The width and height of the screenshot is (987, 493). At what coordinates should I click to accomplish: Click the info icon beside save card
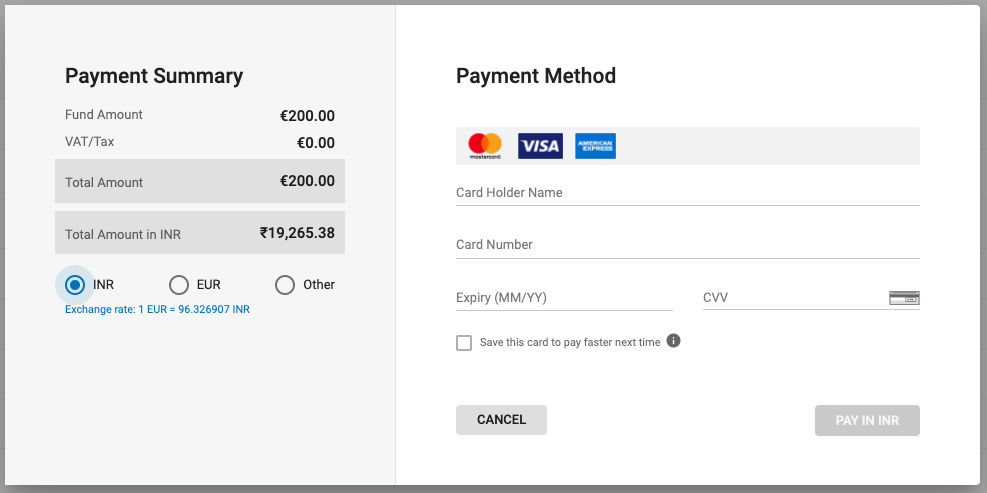674,341
